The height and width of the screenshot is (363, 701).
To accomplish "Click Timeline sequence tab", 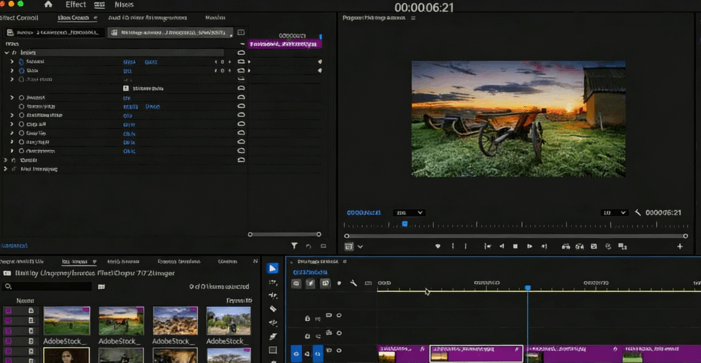I will [317, 262].
